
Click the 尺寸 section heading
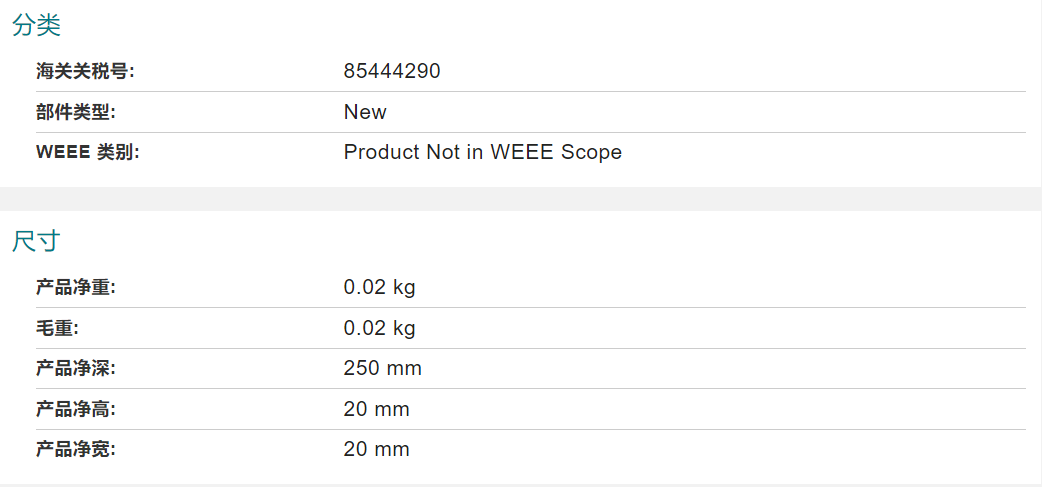[37, 241]
